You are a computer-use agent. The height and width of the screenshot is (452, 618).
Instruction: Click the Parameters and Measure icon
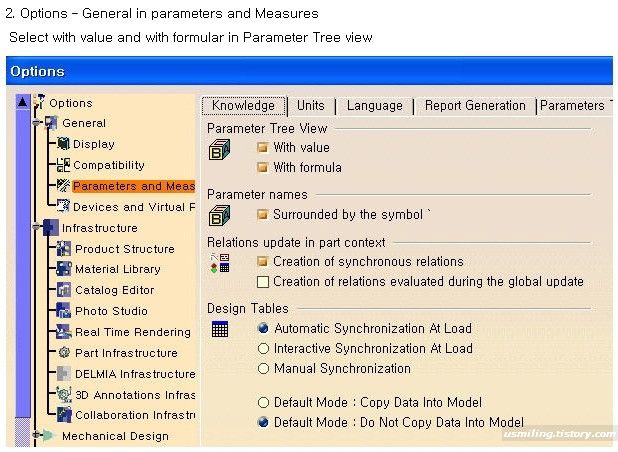tap(63, 186)
